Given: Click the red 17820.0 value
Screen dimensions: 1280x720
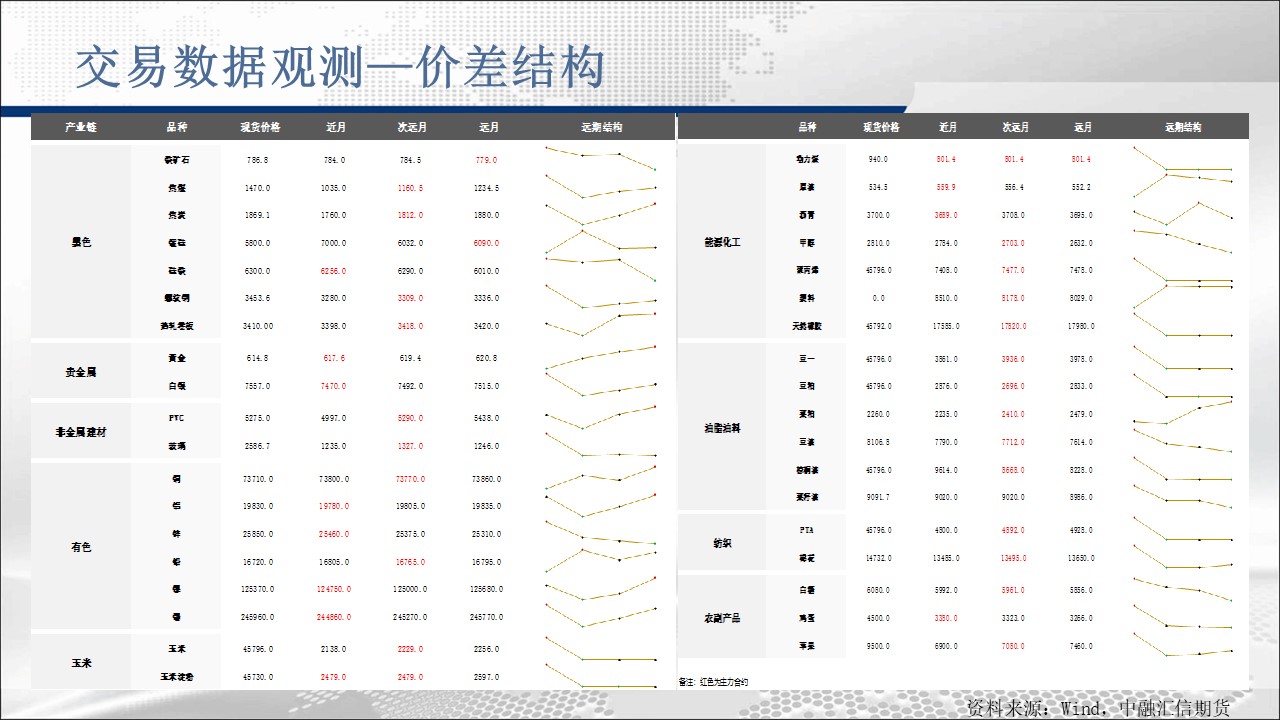Looking at the screenshot, I should coord(1014,326).
